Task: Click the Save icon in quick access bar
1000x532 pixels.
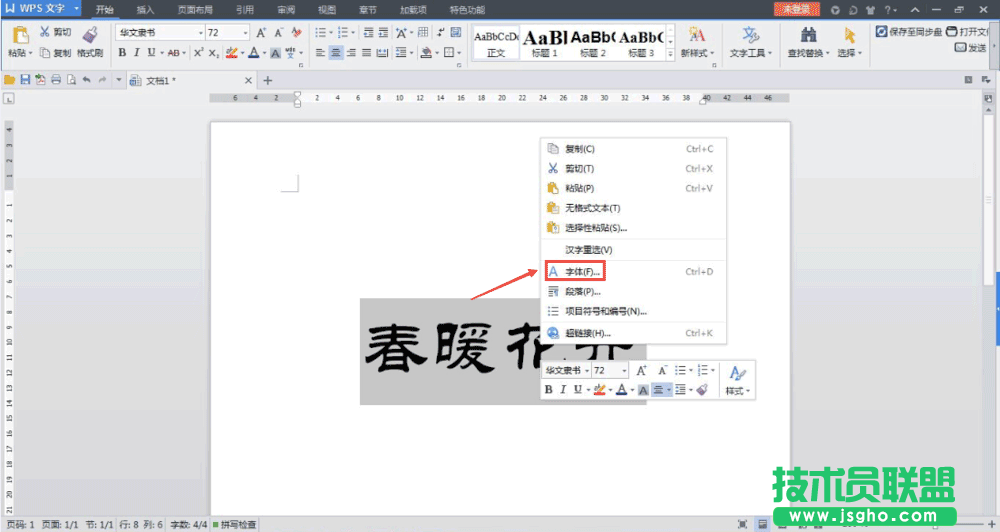Action: [x=26, y=80]
